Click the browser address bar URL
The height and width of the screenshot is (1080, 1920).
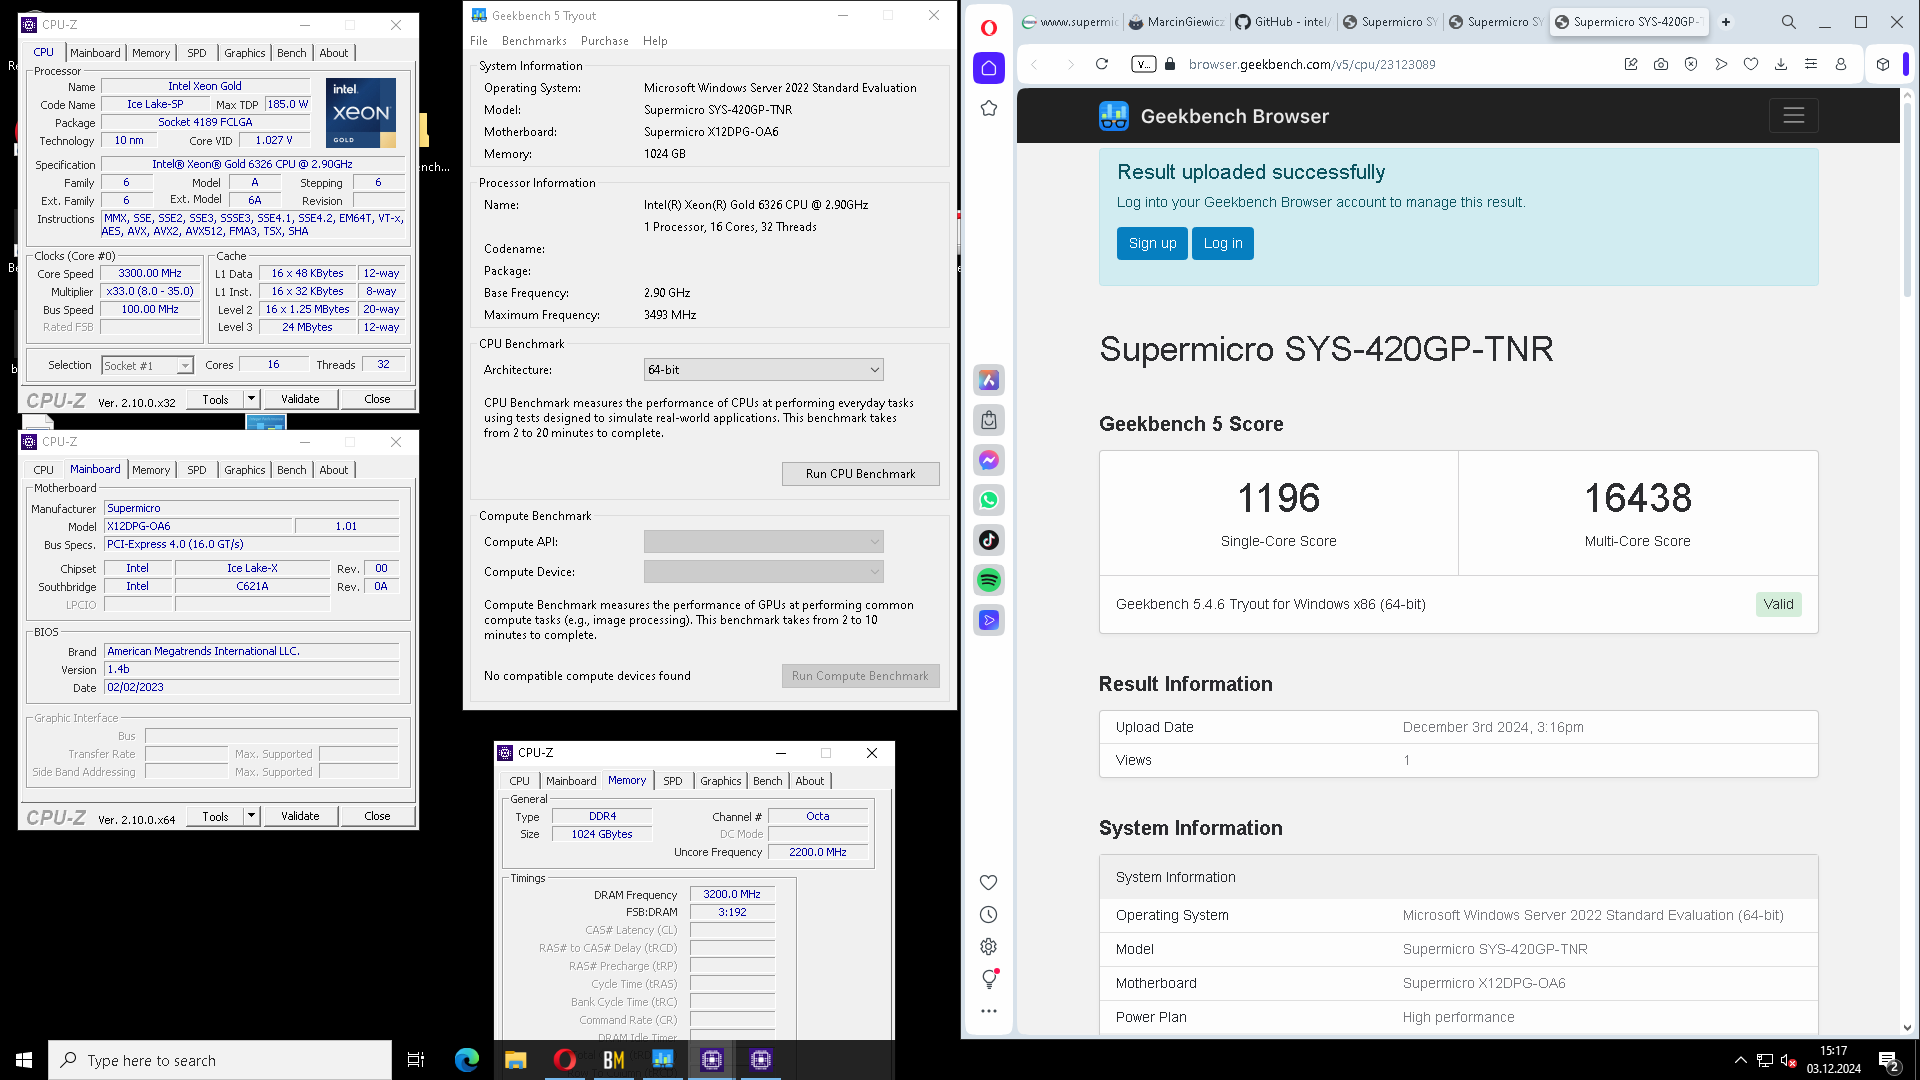pyautogui.click(x=1312, y=64)
